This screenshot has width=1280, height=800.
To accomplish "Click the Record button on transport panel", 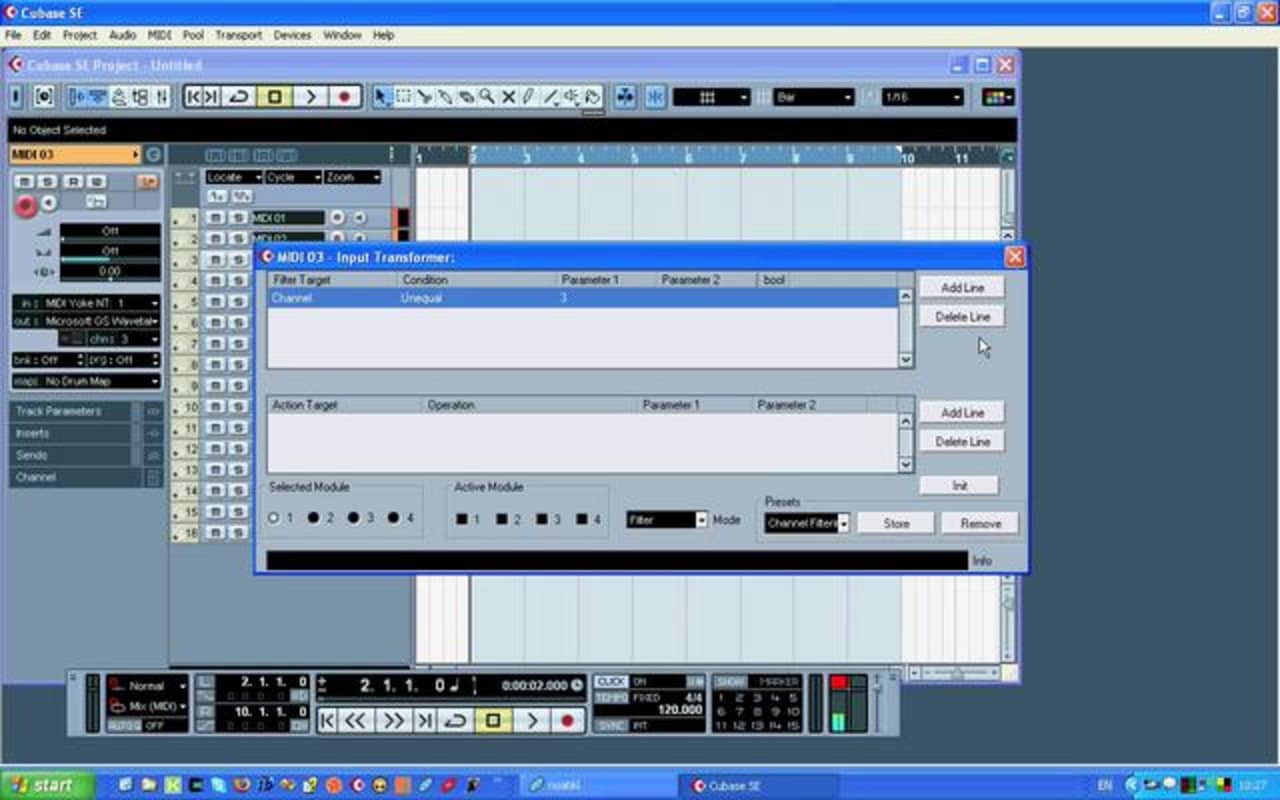I will tap(568, 720).
